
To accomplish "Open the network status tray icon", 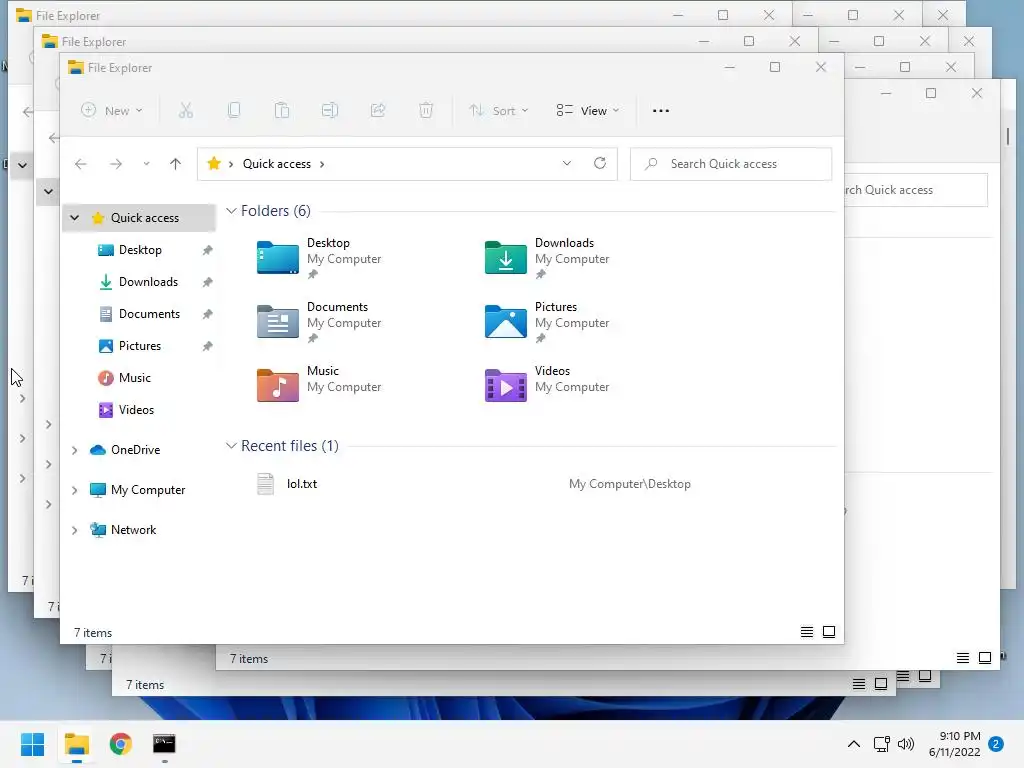I will (x=882, y=744).
